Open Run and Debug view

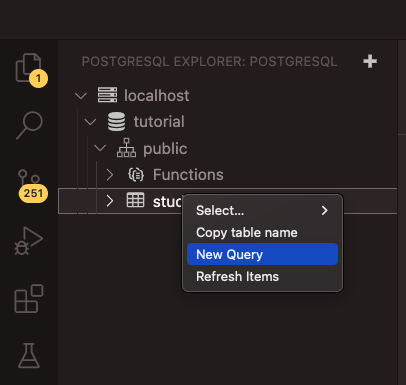[x=29, y=241]
